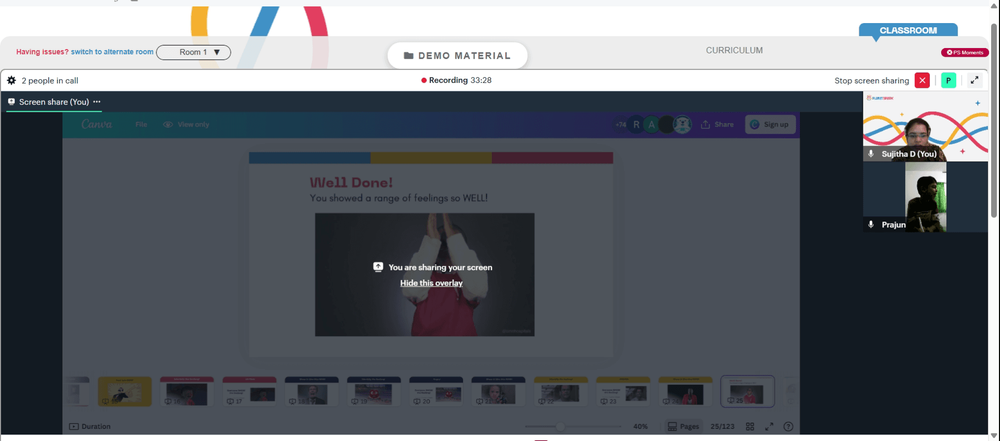
Task: Open the CURRICULUM tab
Action: click(x=734, y=50)
